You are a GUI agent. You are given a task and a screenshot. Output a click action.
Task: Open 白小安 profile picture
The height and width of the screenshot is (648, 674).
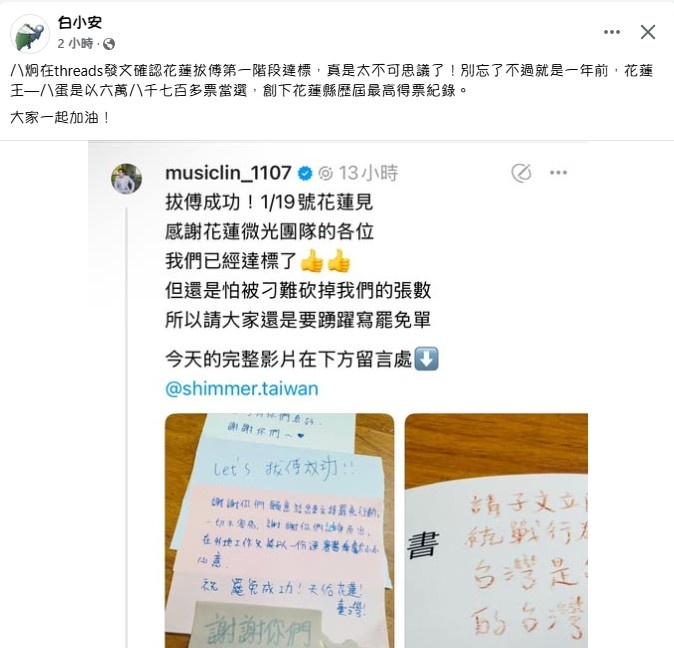(30, 34)
